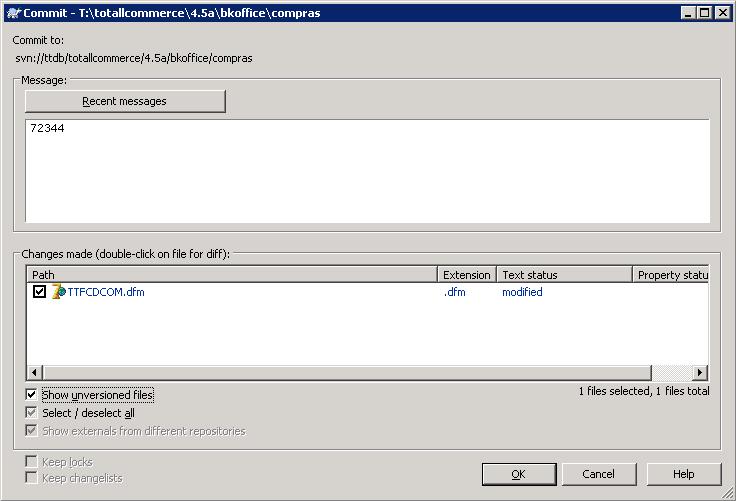
Task: Click the TTFCDCOM.dfm file type icon
Action: (x=58, y=292)
